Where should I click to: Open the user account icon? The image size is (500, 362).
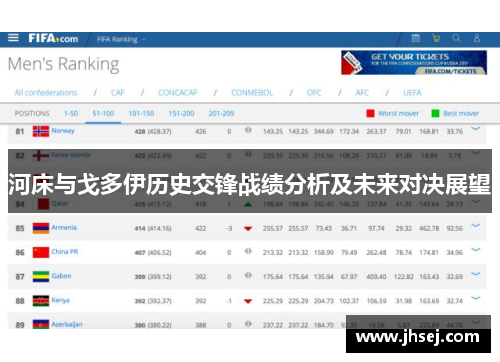tap(477, 38)
